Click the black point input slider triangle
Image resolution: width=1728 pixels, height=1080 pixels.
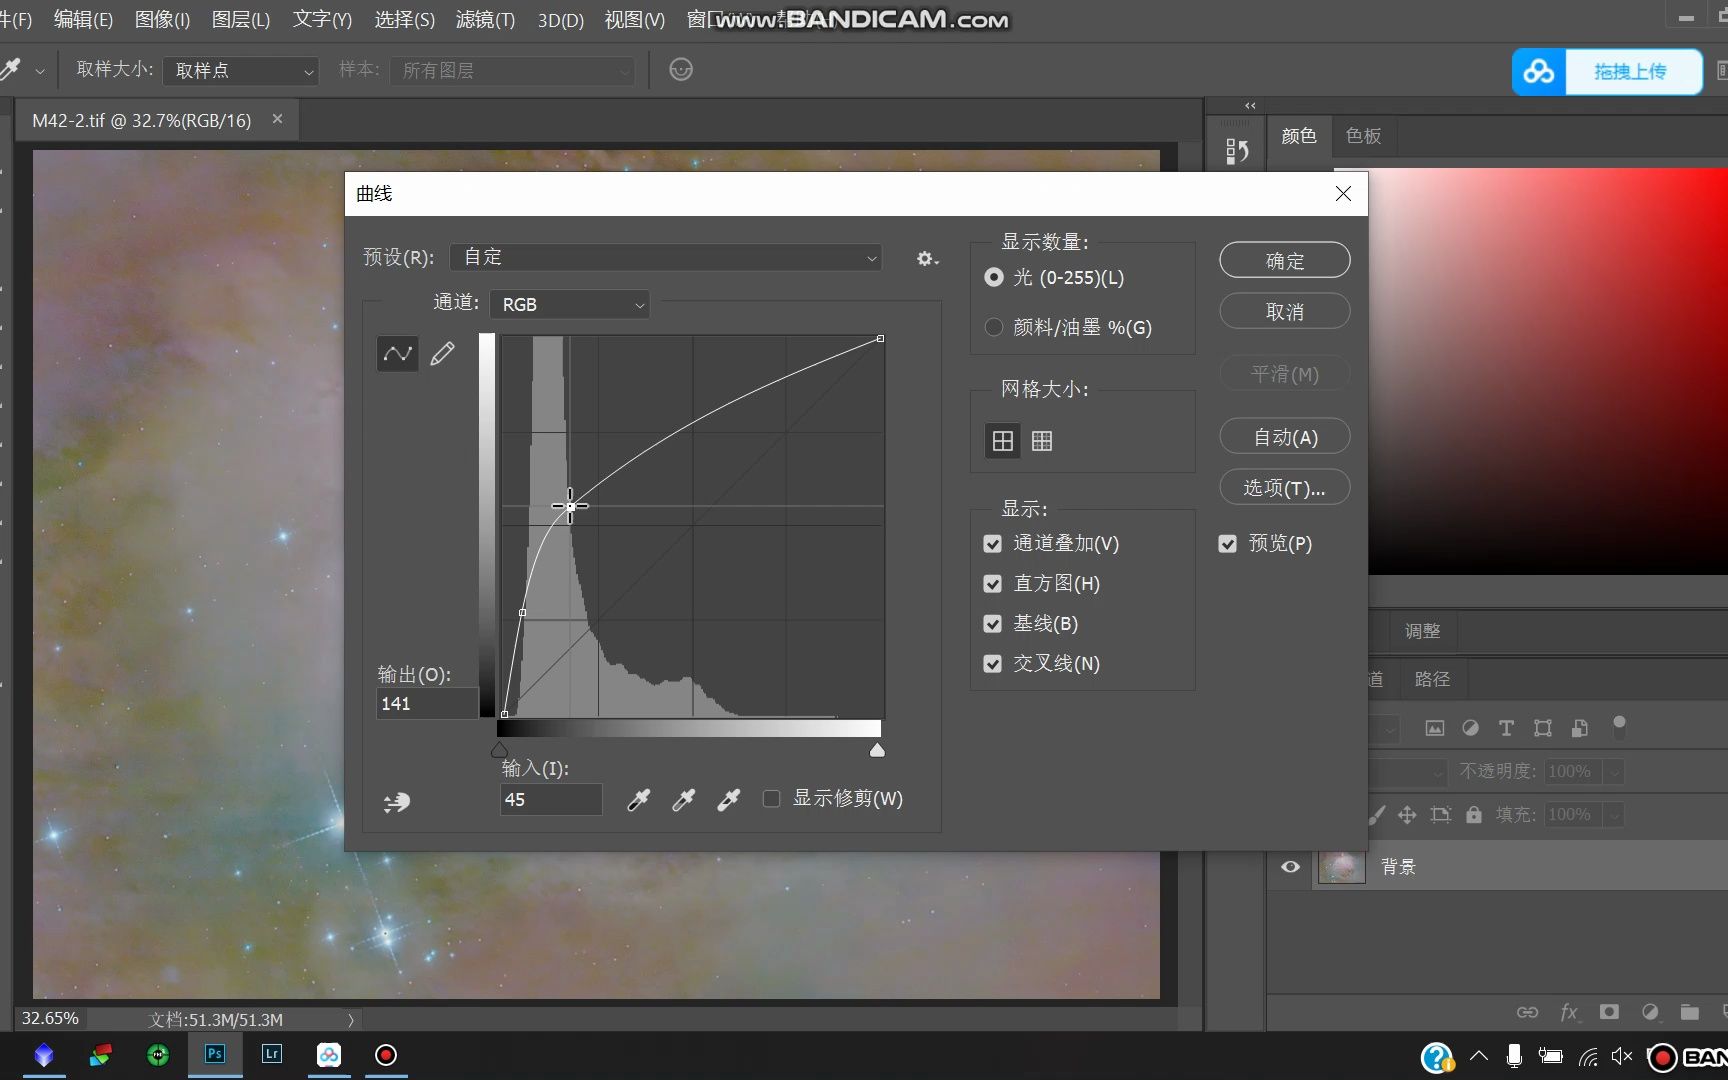[x=499, y=750]
